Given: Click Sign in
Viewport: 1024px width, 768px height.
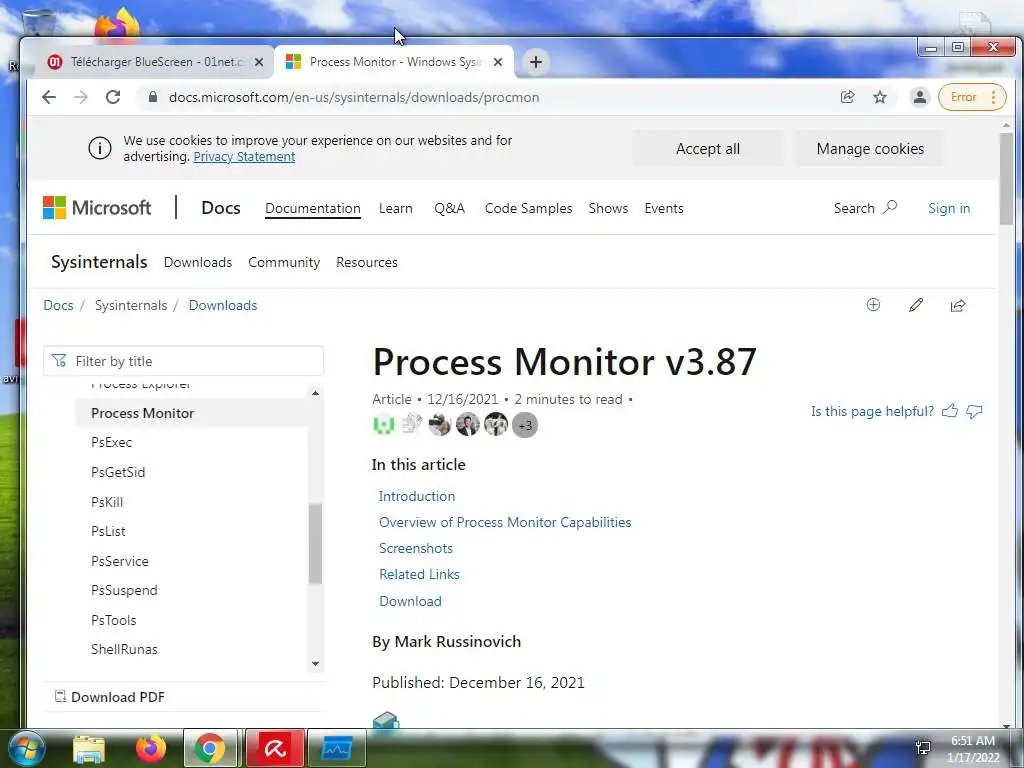Looking at the screenshot, I should [x=949, y=208].
